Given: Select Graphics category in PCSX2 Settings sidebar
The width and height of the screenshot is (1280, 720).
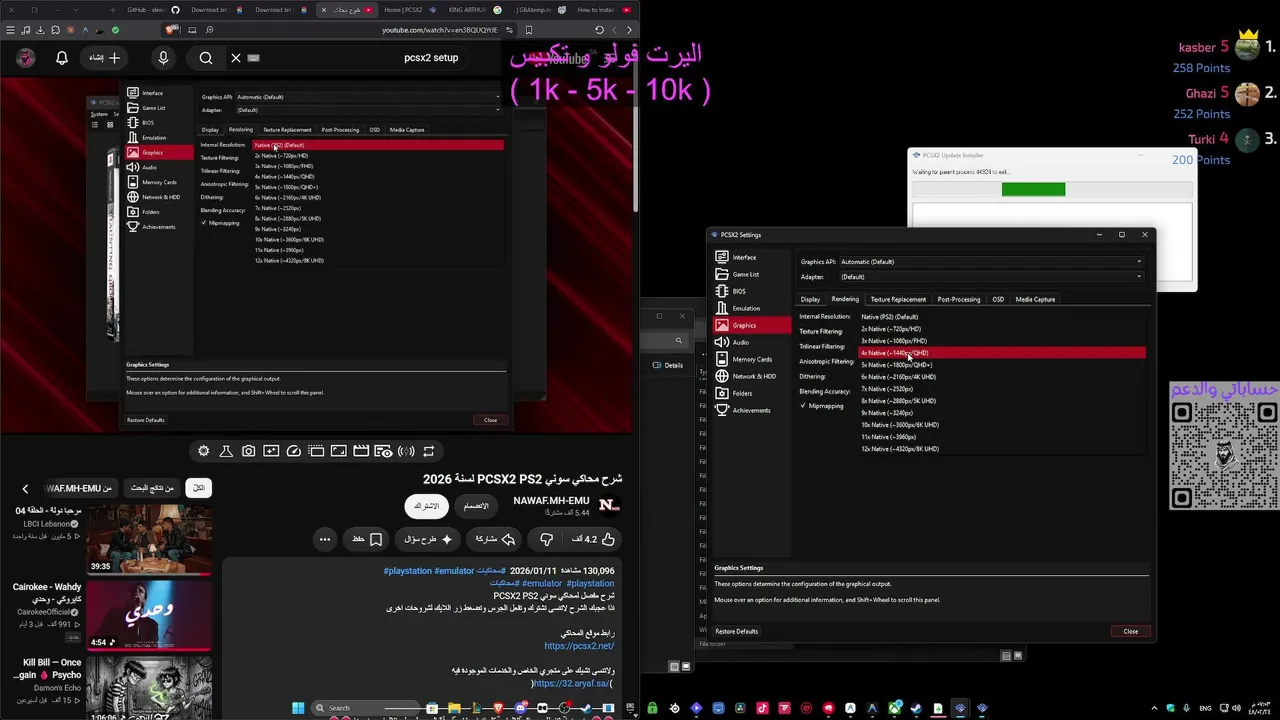Looking at the screenshot, I should [752, 325].
